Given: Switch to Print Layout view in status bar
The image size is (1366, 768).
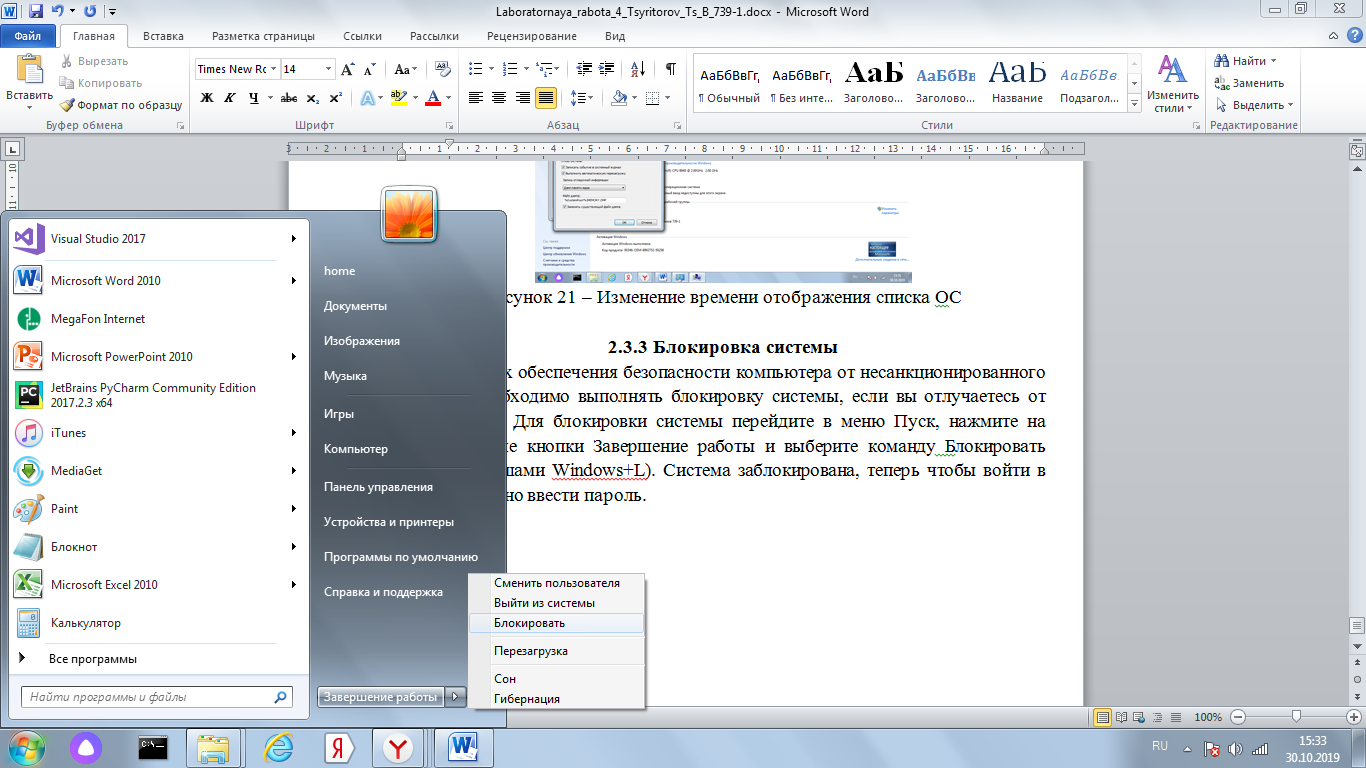Looking at the screenshot, I should (x=1103, y=717).
